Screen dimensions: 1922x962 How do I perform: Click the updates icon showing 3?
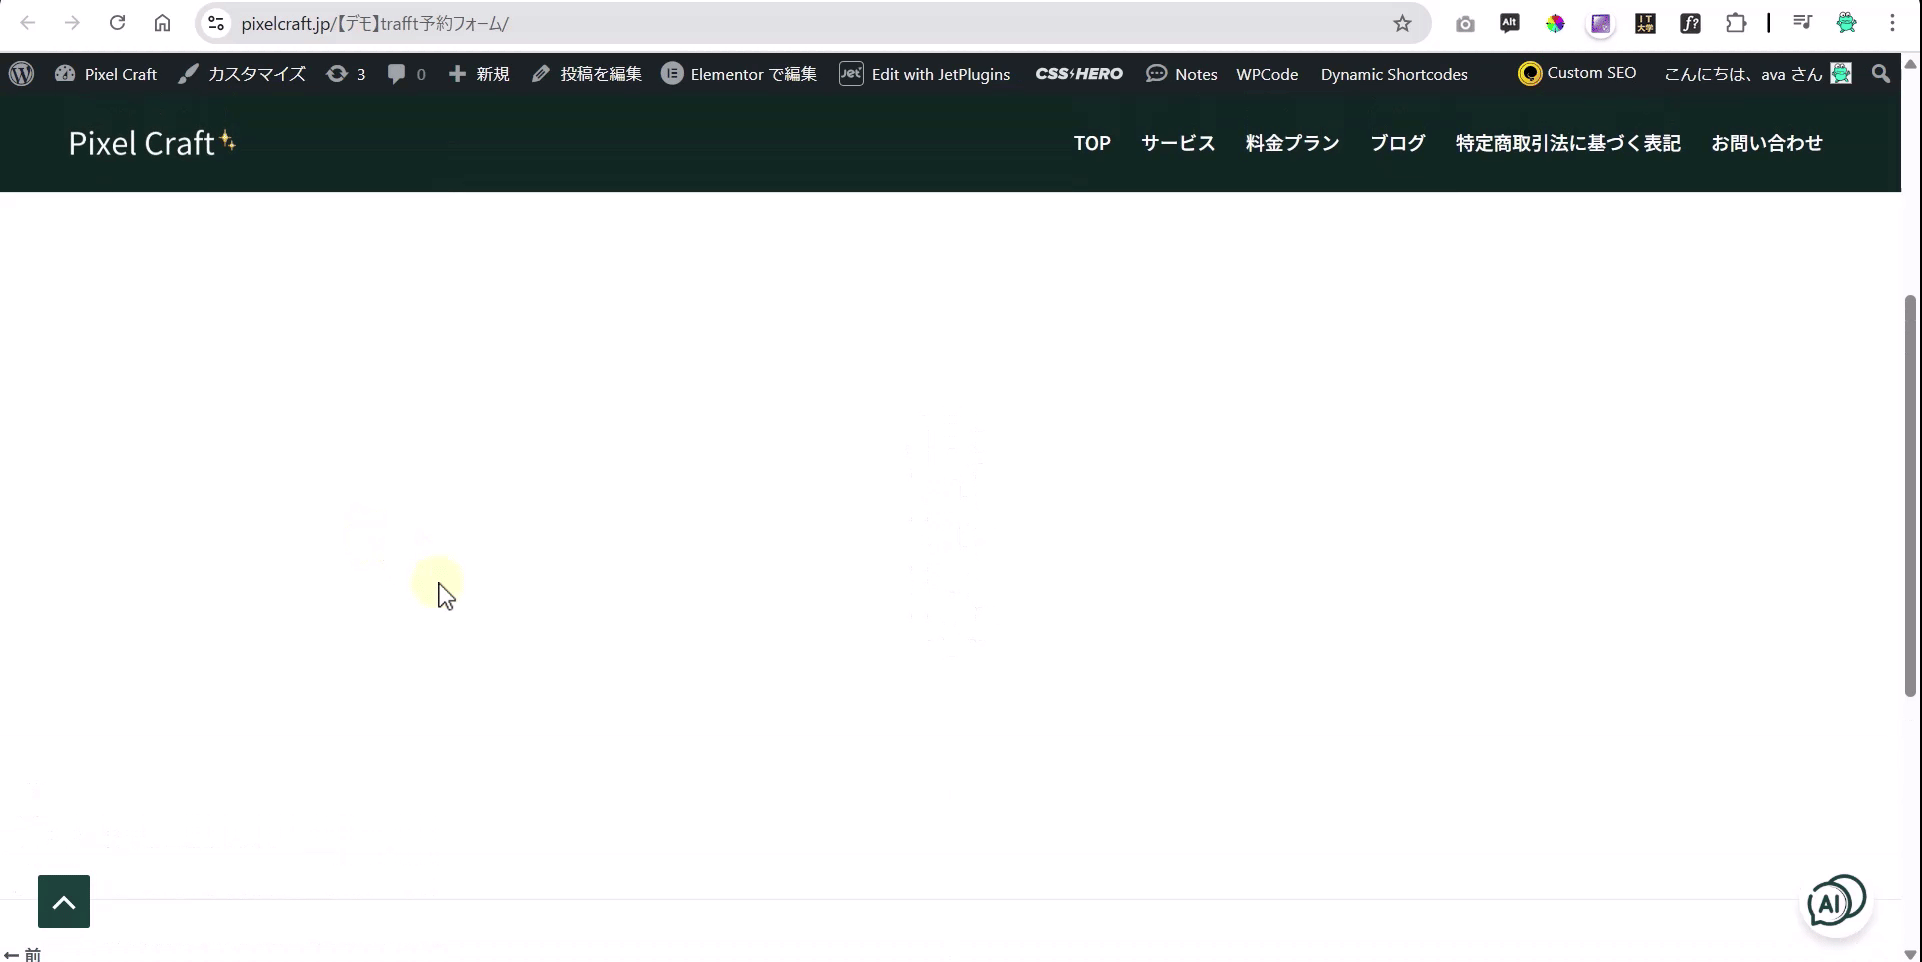(346, 74)
